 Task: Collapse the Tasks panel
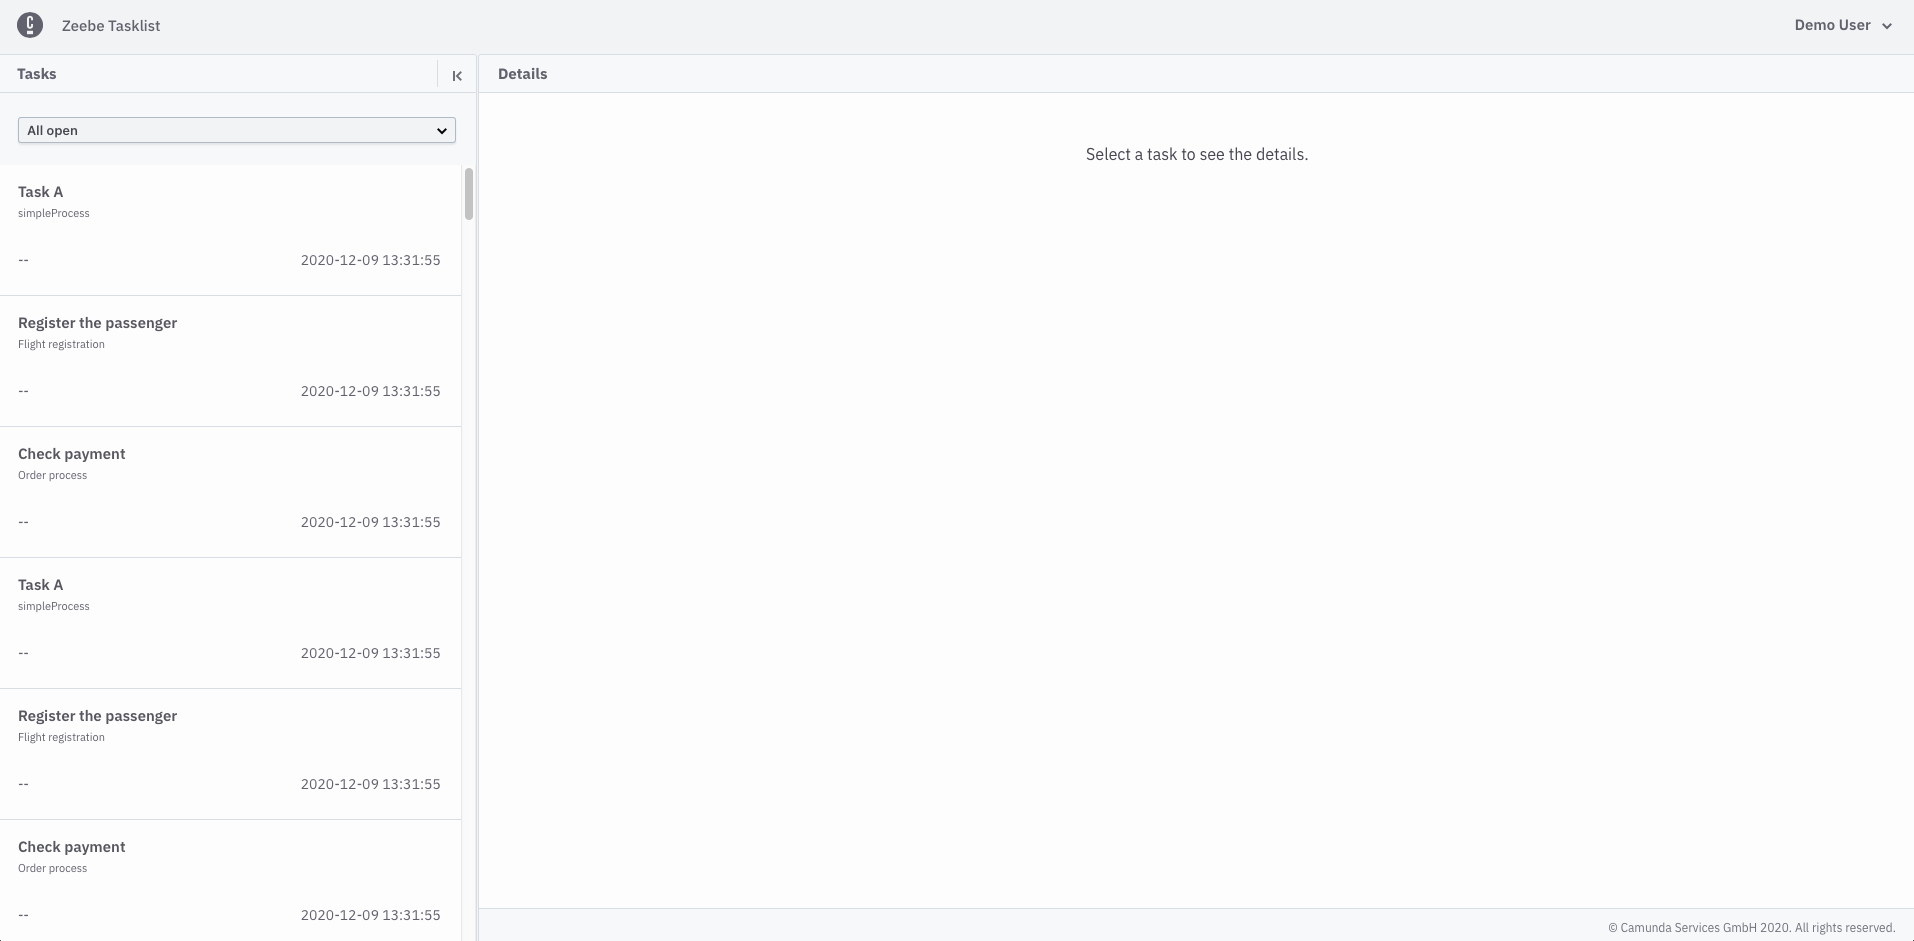click(x=456, y=75)
